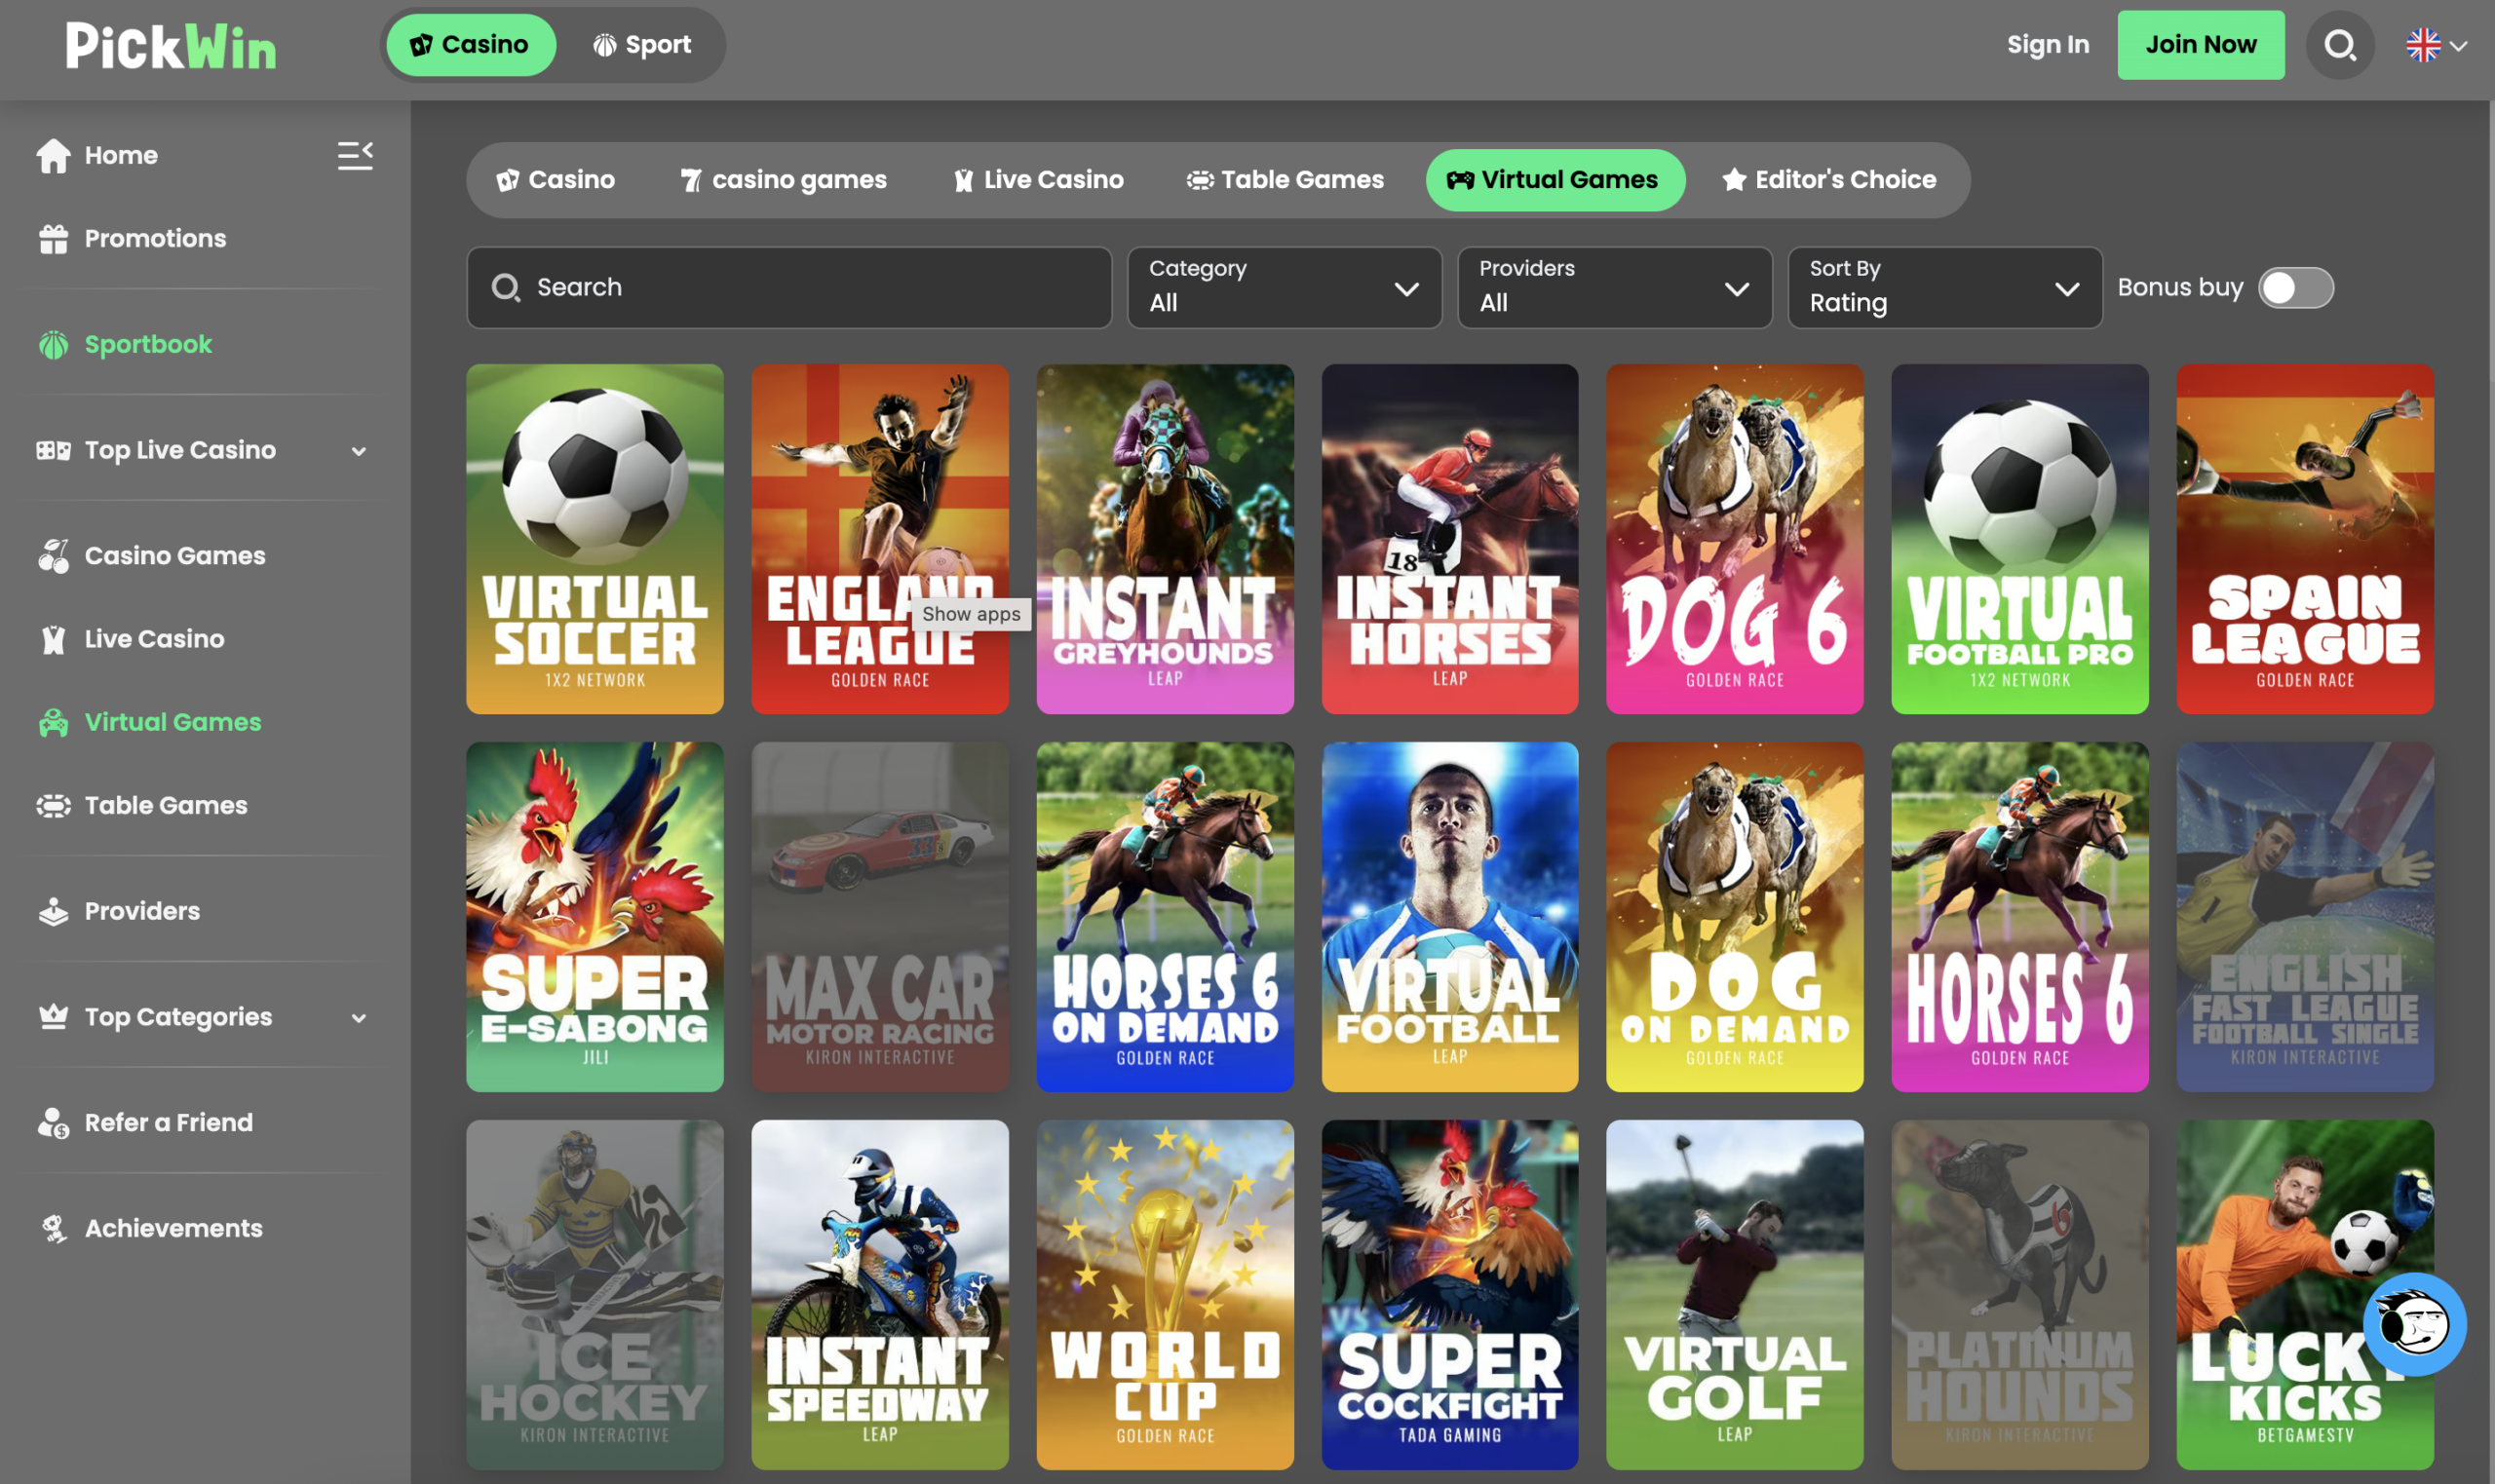The width and height of the screenshot is (2495, 1484).
Task: Select the Live Casino tab
Action: [x=1039, y=180]
